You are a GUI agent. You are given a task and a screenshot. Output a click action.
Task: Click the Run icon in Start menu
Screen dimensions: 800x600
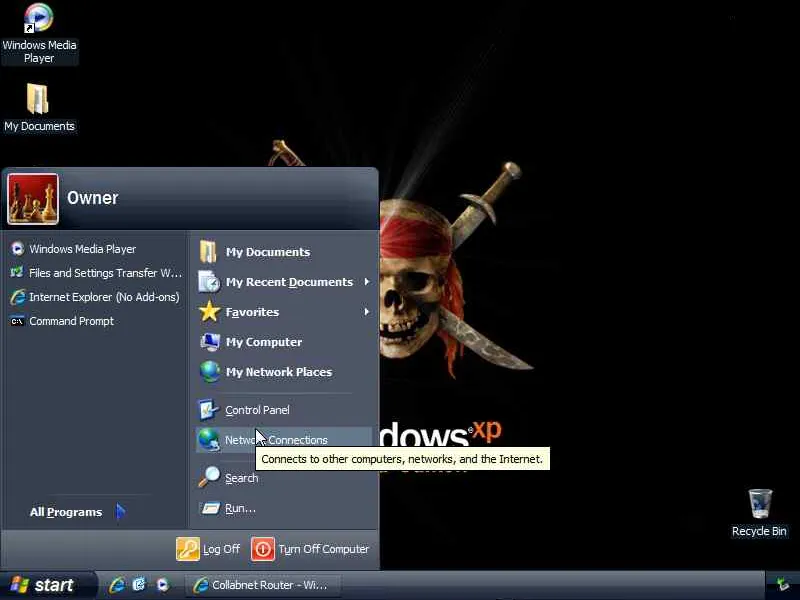[x=210, y=508]
